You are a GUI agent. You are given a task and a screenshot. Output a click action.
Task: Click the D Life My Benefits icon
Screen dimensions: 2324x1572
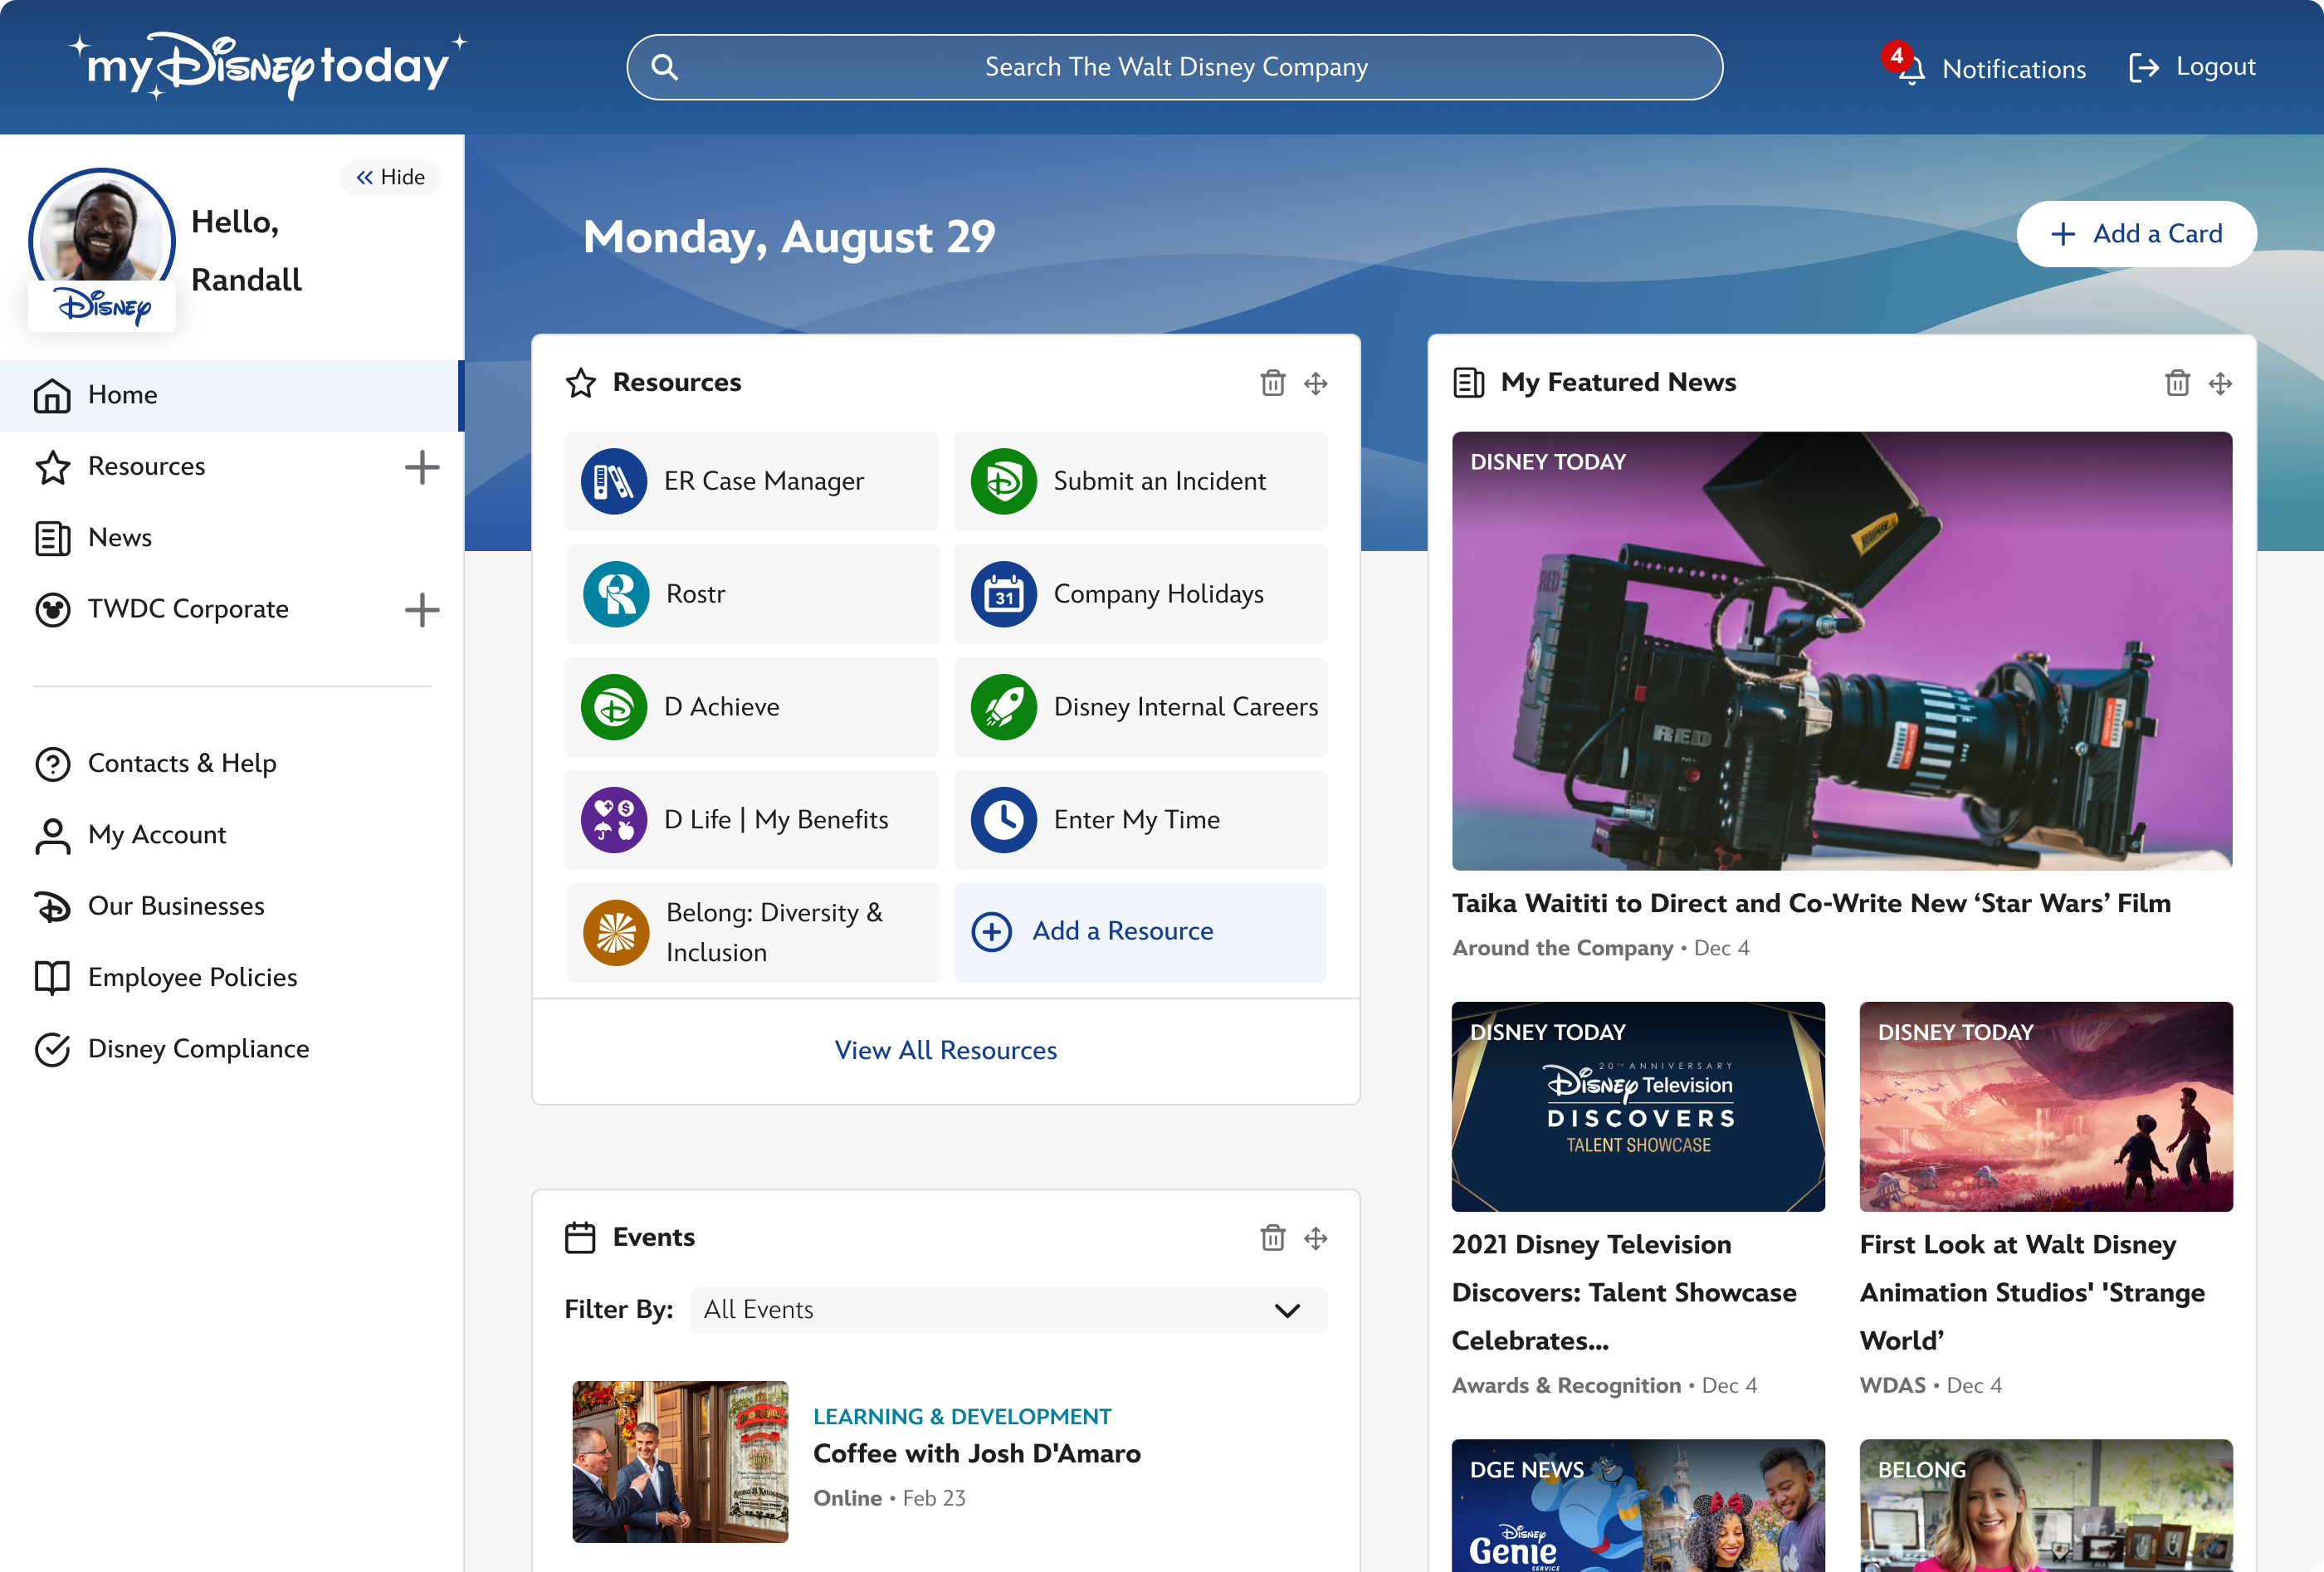[613, 820]
